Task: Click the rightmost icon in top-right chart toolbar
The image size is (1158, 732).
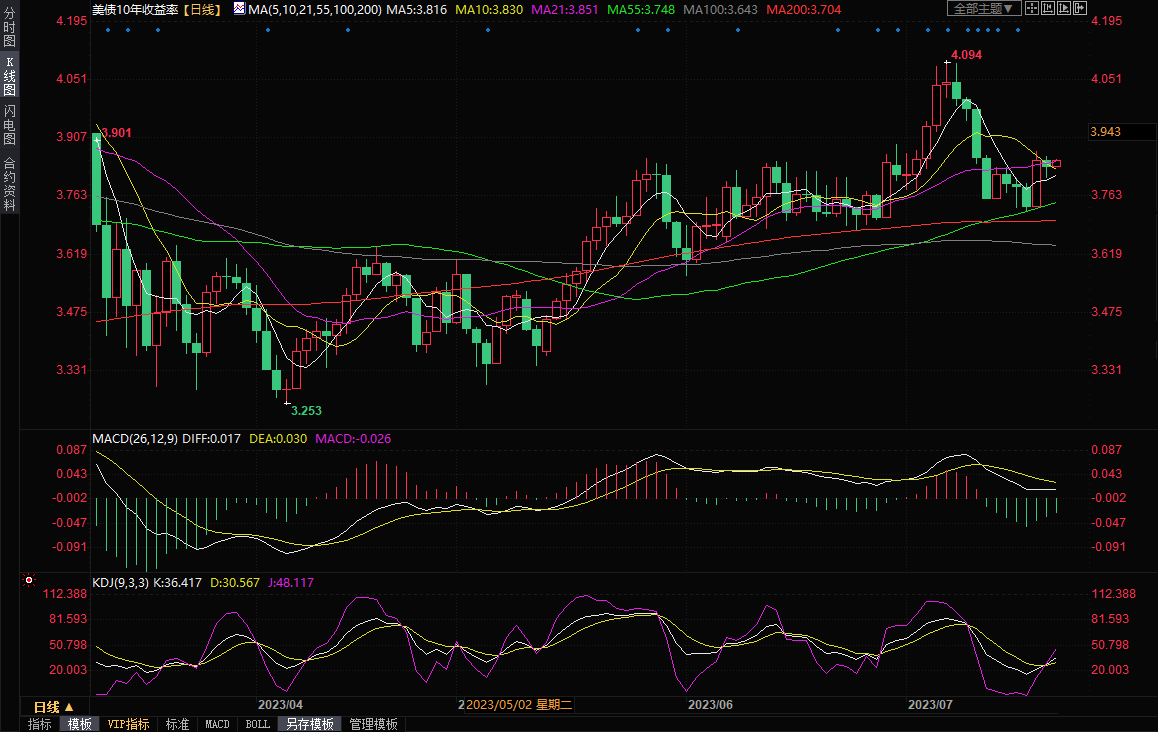Action: (1079, 8)
